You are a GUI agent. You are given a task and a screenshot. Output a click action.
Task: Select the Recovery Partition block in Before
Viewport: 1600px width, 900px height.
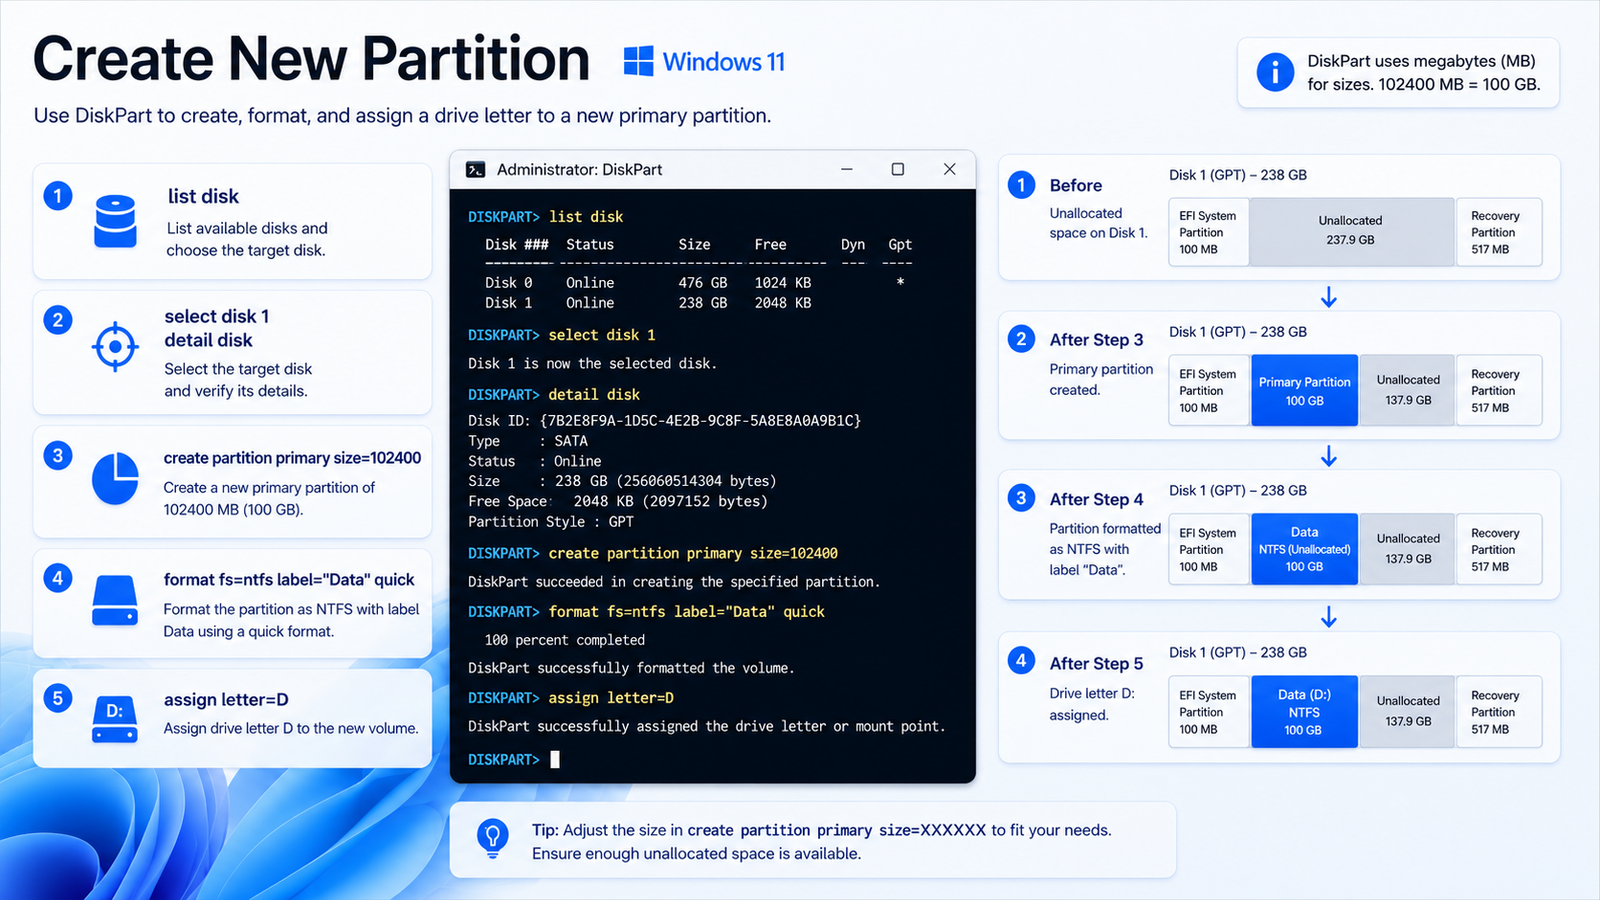pos(1498,232)
